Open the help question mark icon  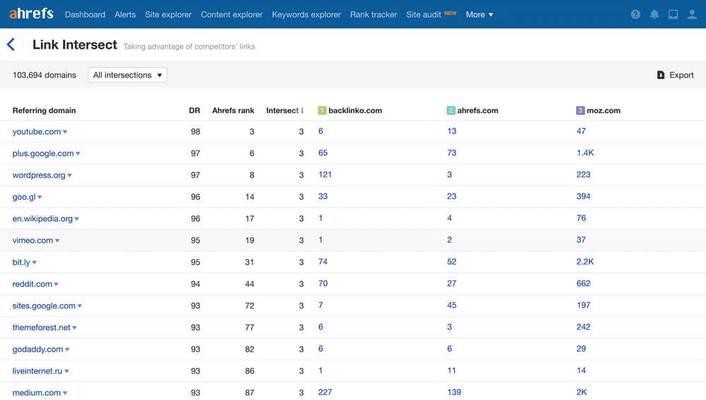(x=635, y=14)
